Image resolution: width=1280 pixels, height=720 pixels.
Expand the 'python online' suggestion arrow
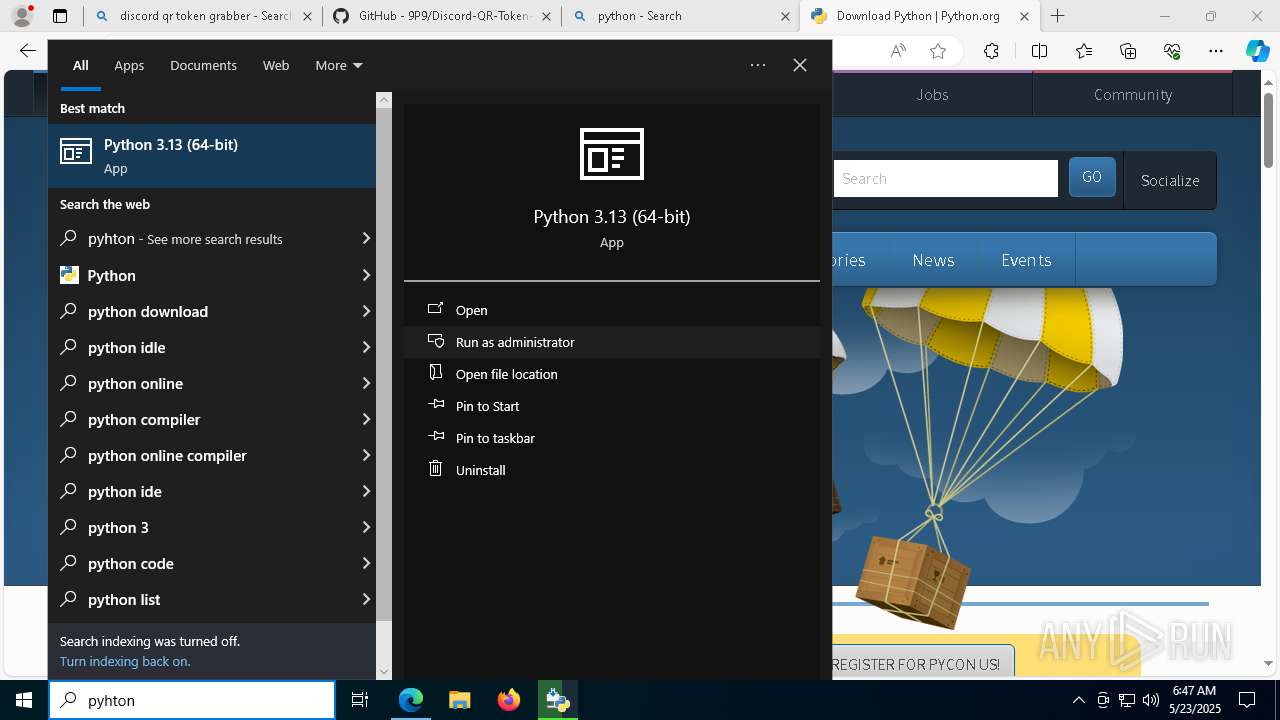coord(366,383)
